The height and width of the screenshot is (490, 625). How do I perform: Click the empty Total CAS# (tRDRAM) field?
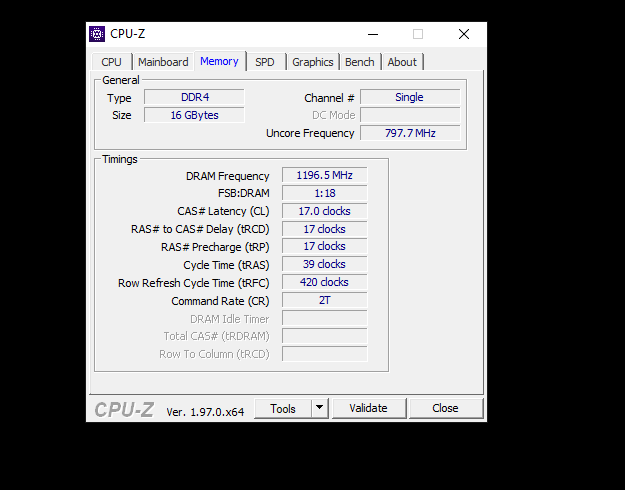pyautogui.click(x=324, y=336)
